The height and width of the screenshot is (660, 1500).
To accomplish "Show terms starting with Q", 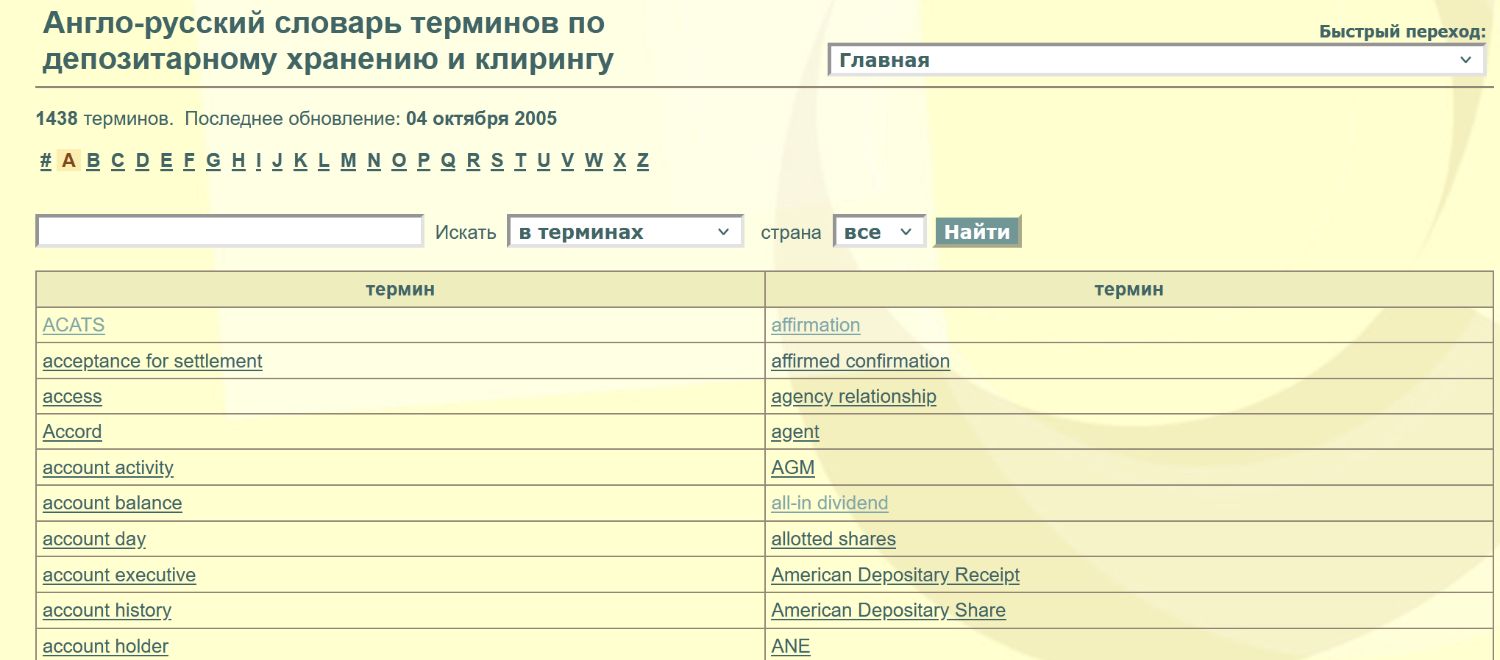I will tap(448, 160).
